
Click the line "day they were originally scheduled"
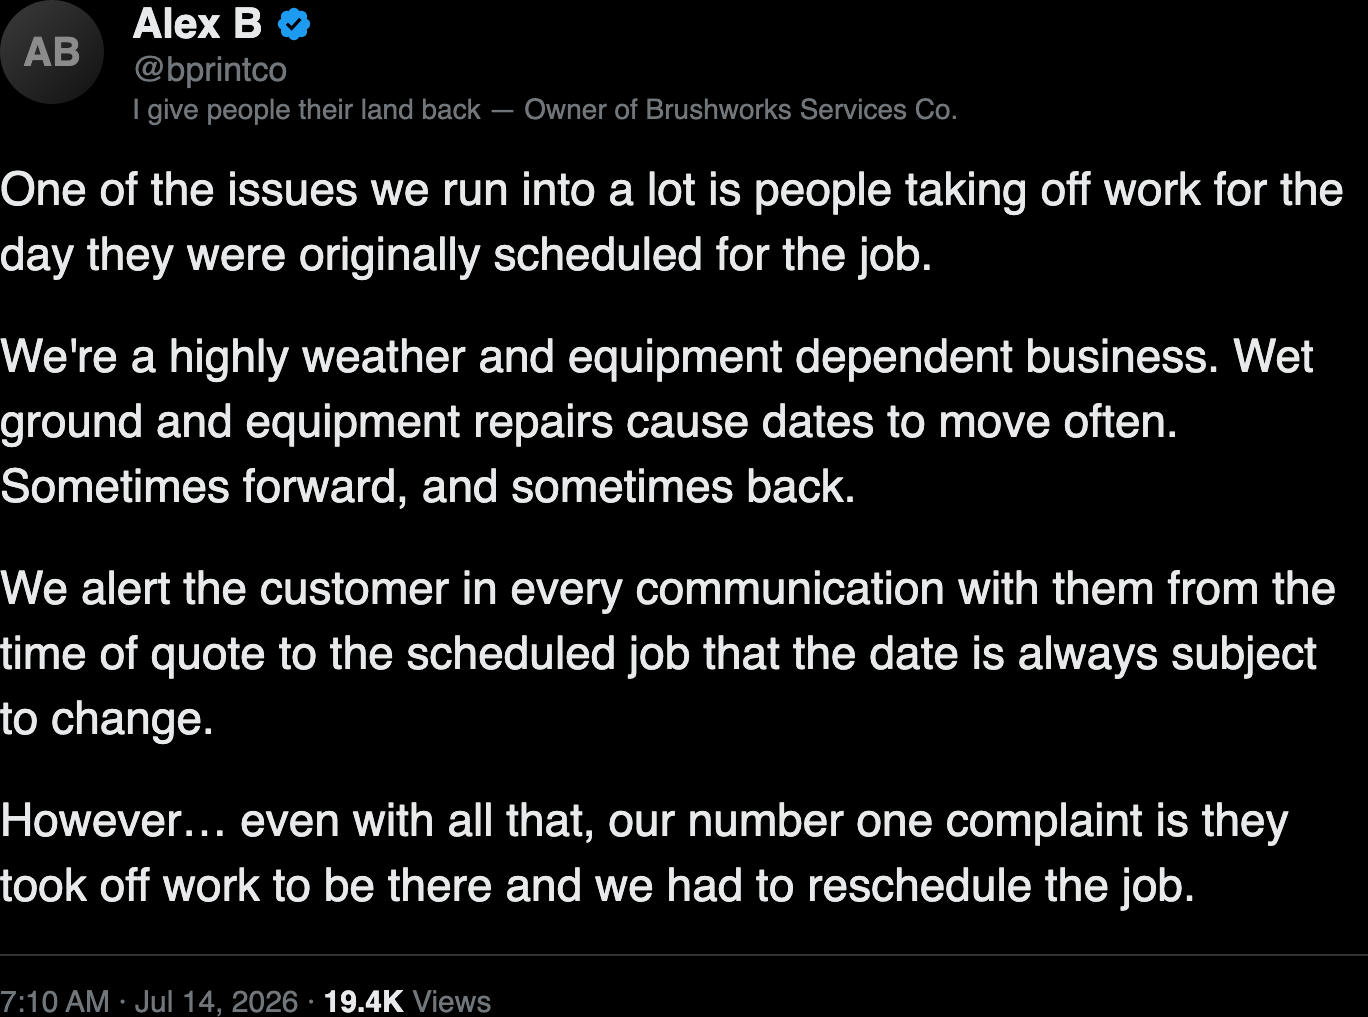point(466,255)
